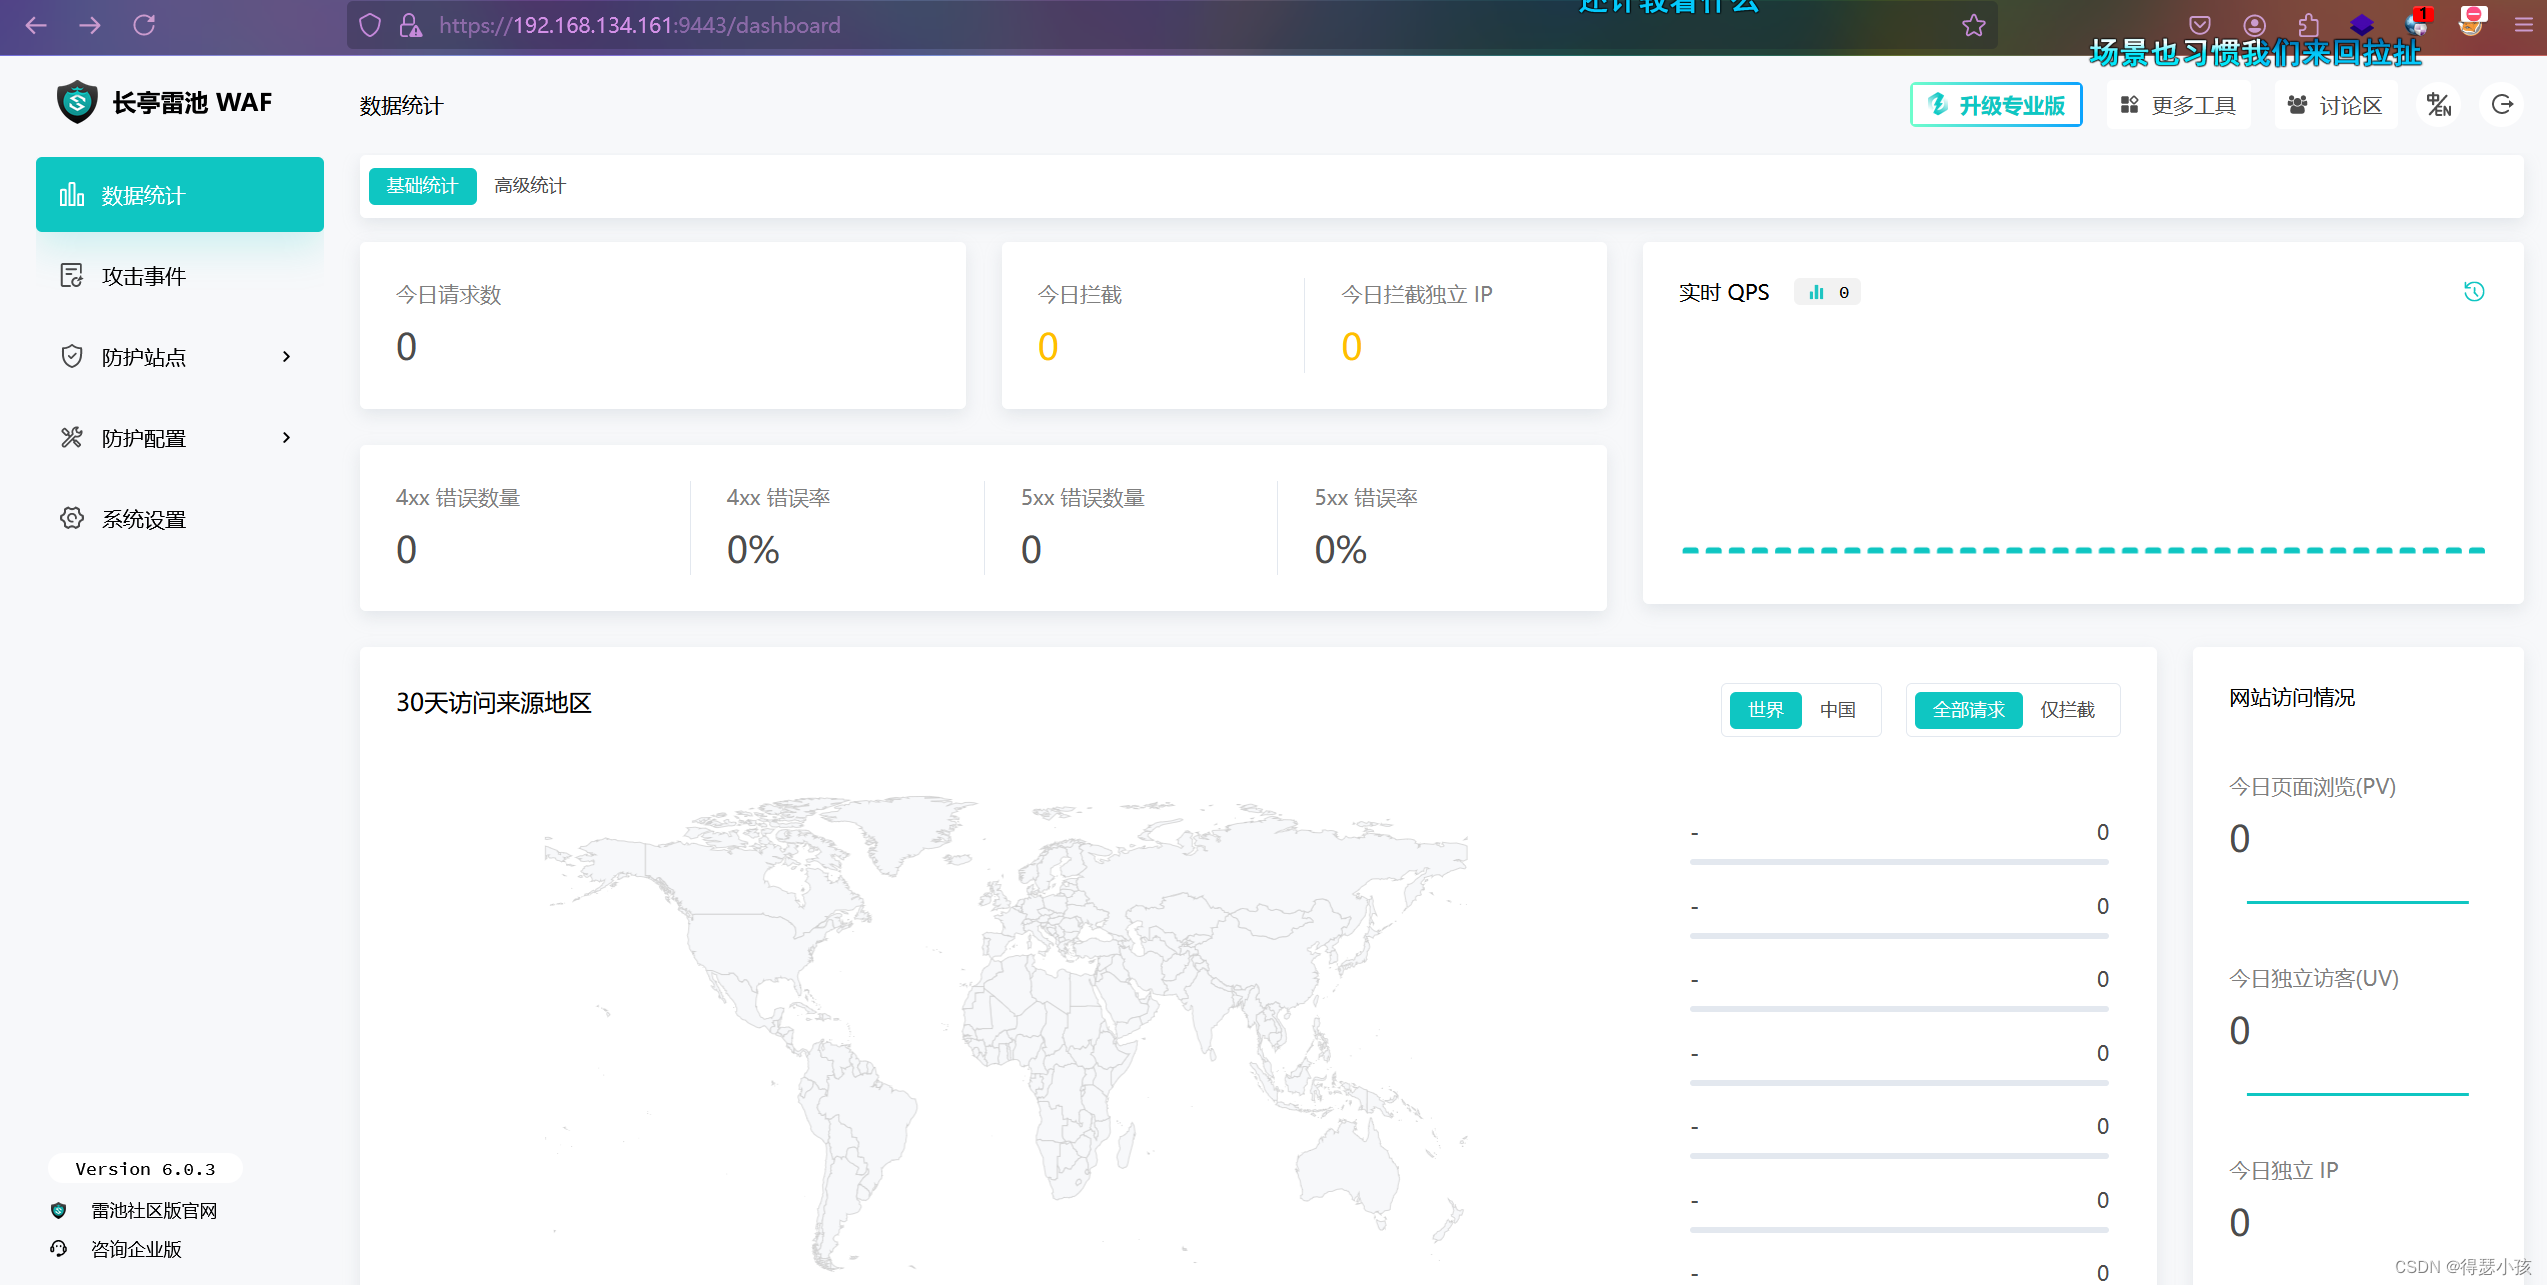Viewport: 2547px width, 1285px height.
Task: Click the 升级专业版 upgrade button
Action: [x=1996, y=105]
